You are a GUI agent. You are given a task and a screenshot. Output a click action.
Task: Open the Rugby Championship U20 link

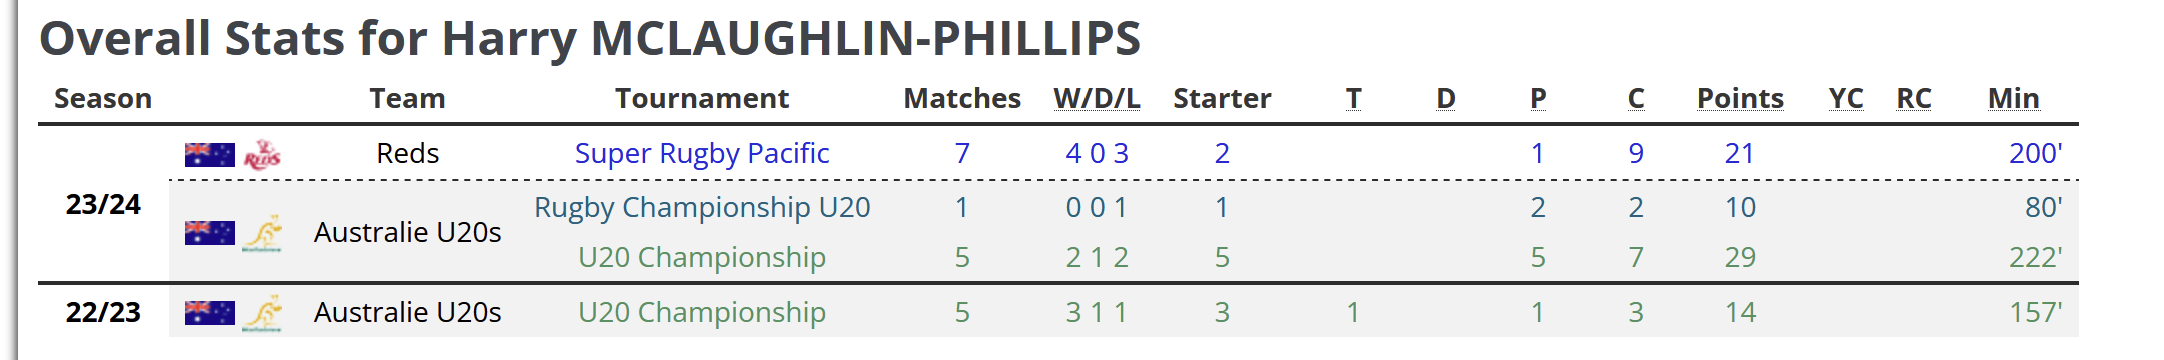(x=702, y=207)
